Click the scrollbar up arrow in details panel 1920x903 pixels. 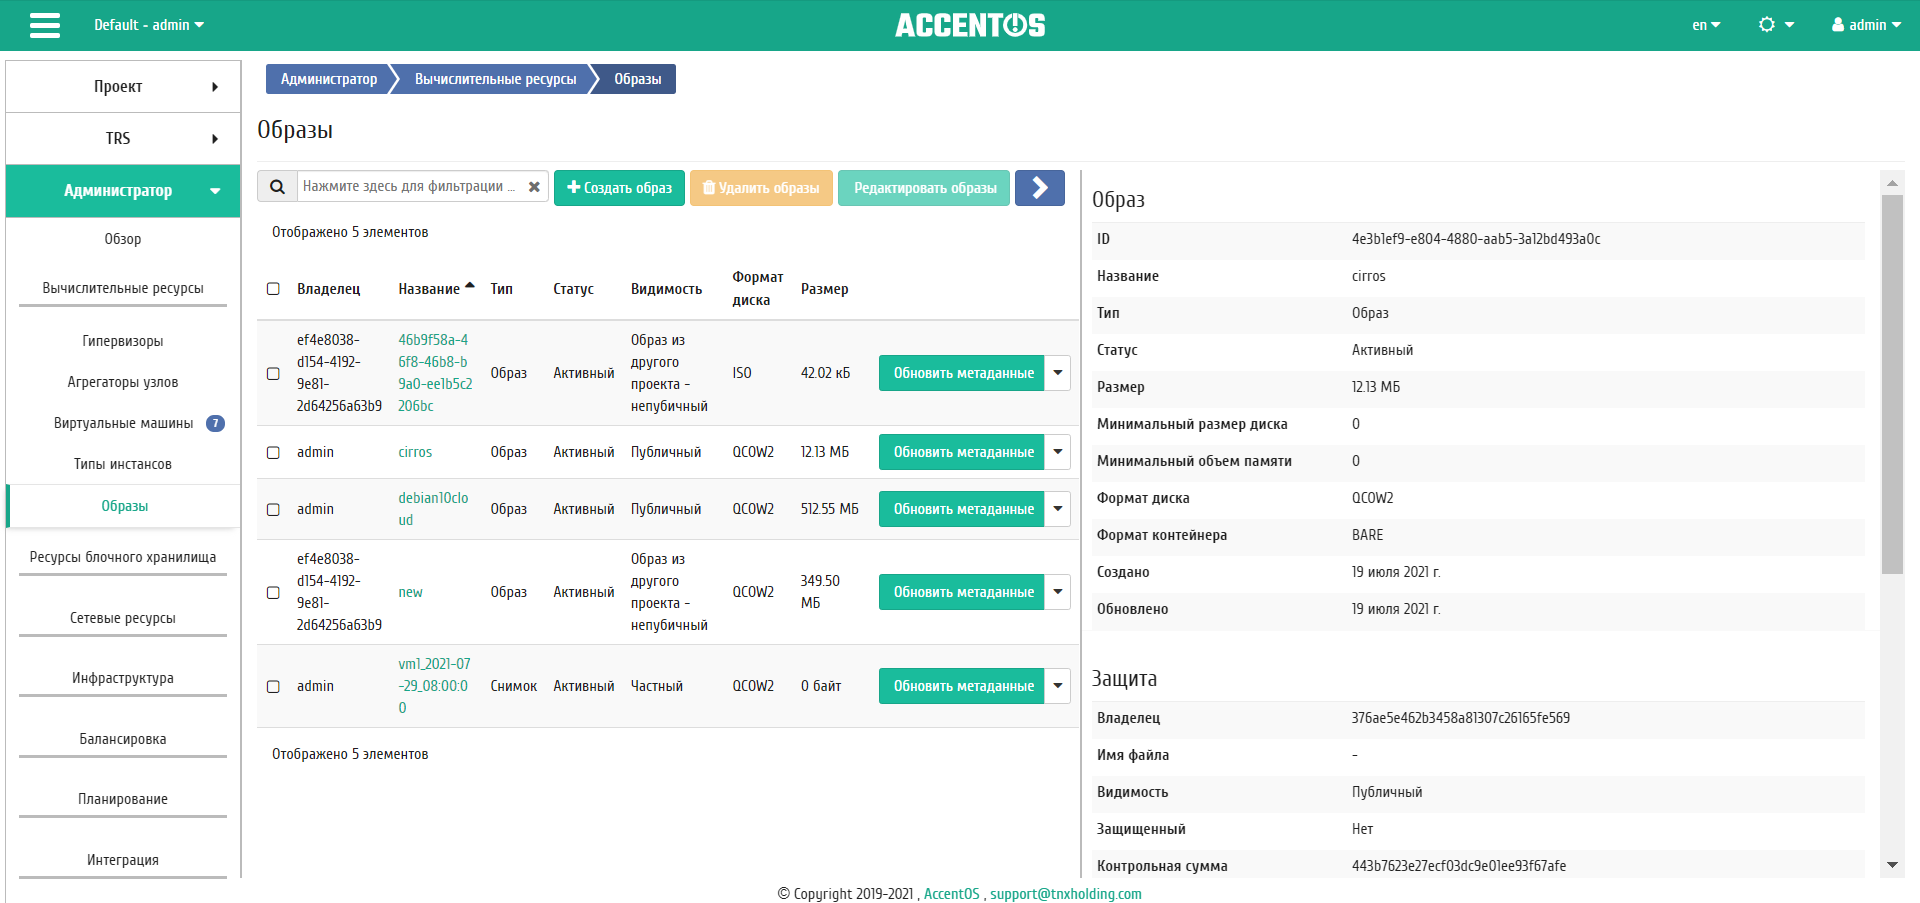tap(1892, 183)
